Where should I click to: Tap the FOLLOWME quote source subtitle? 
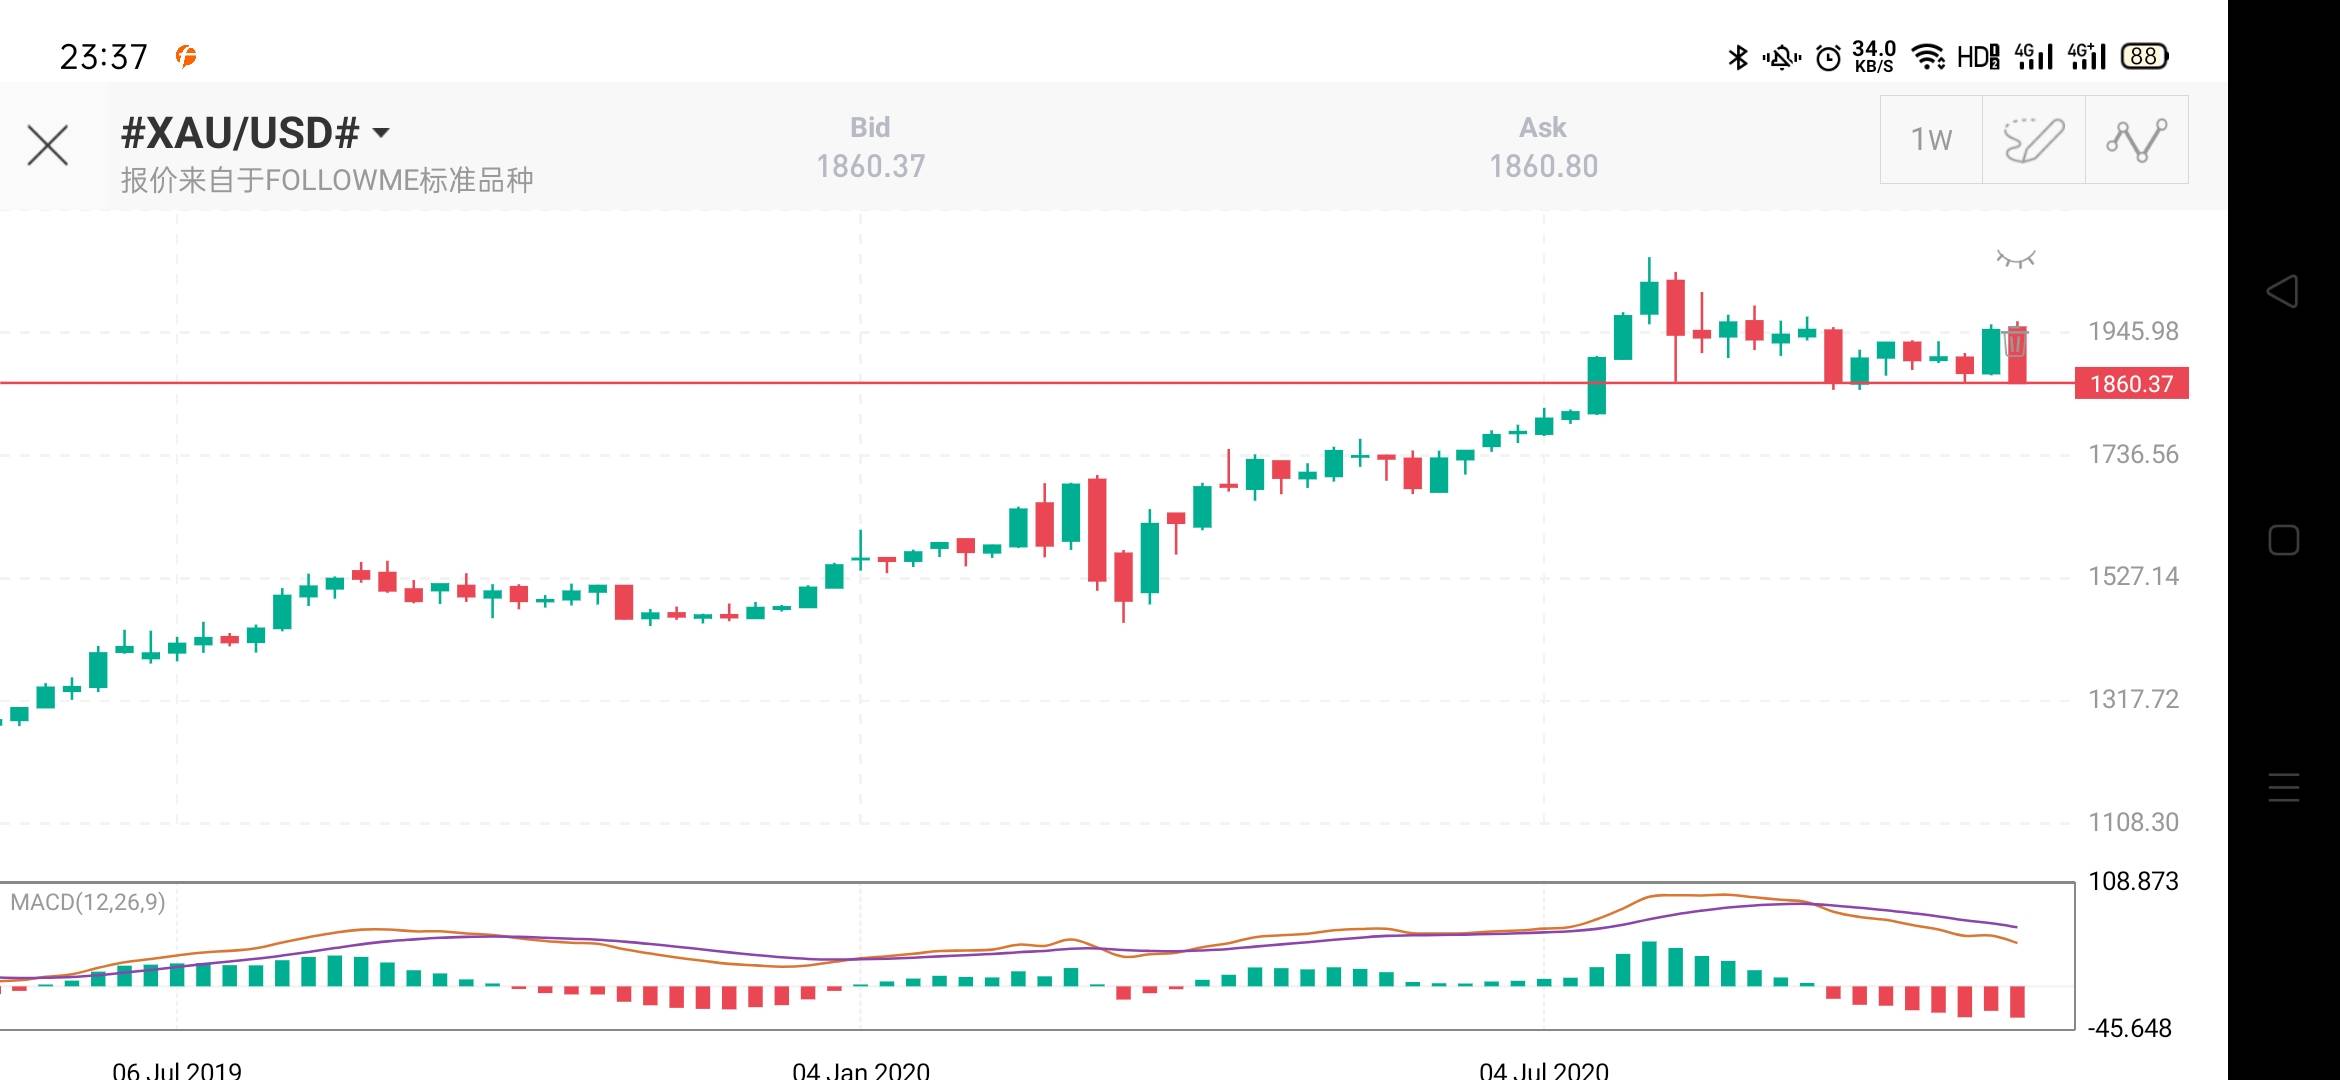pyautogui.click(x=327, y=180)
